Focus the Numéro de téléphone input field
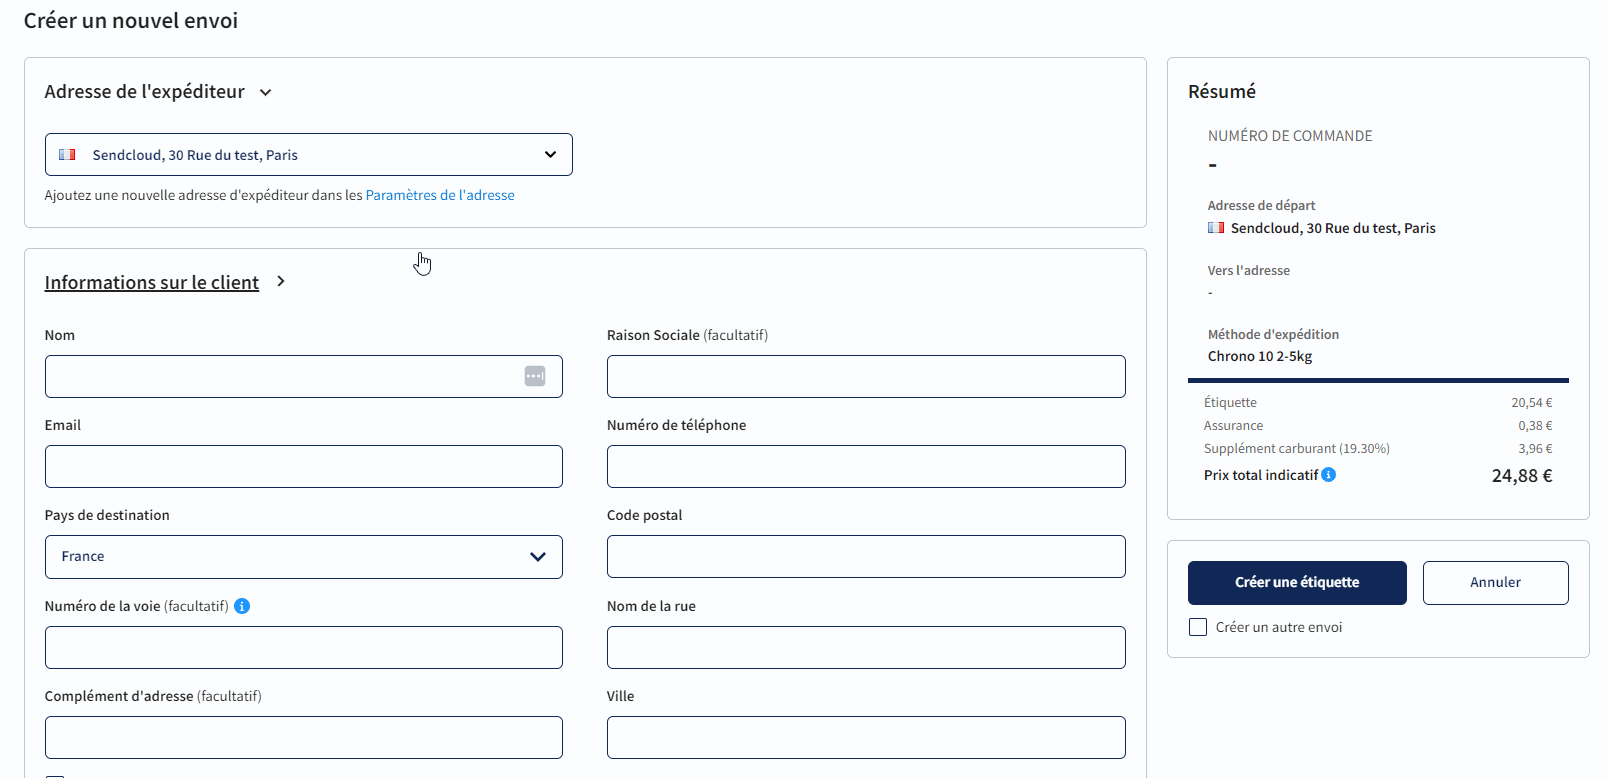Viewport: 1608px width, 778px height. (x=866, y=467)
